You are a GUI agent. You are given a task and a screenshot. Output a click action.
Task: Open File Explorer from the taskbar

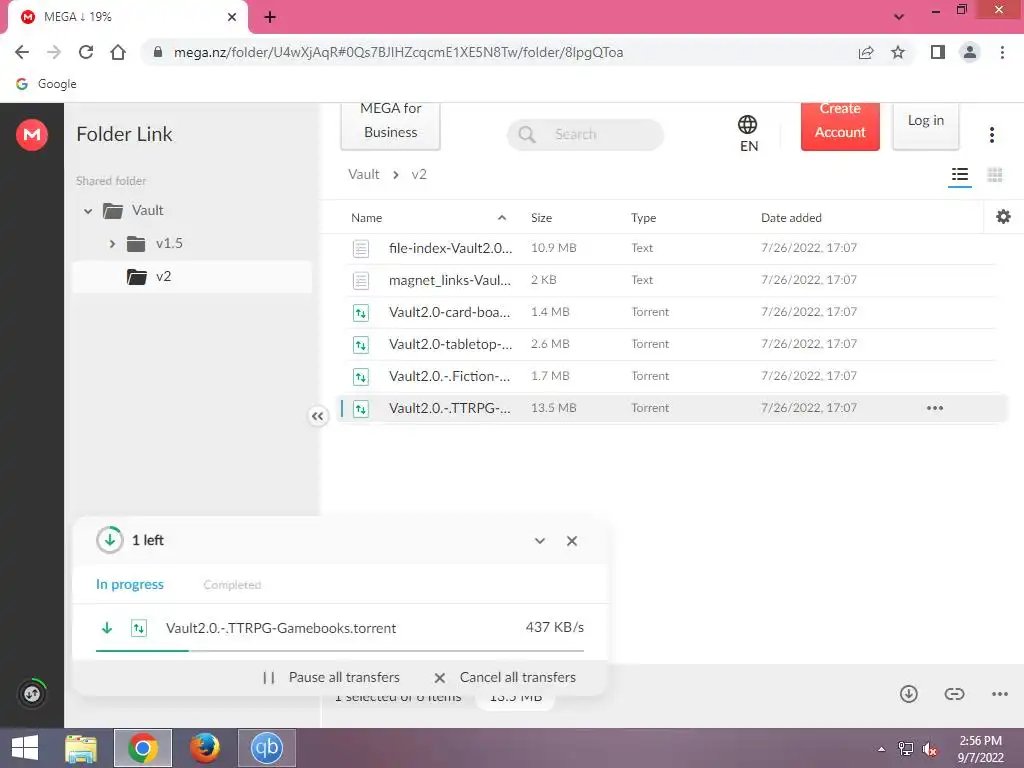point(81,748)
